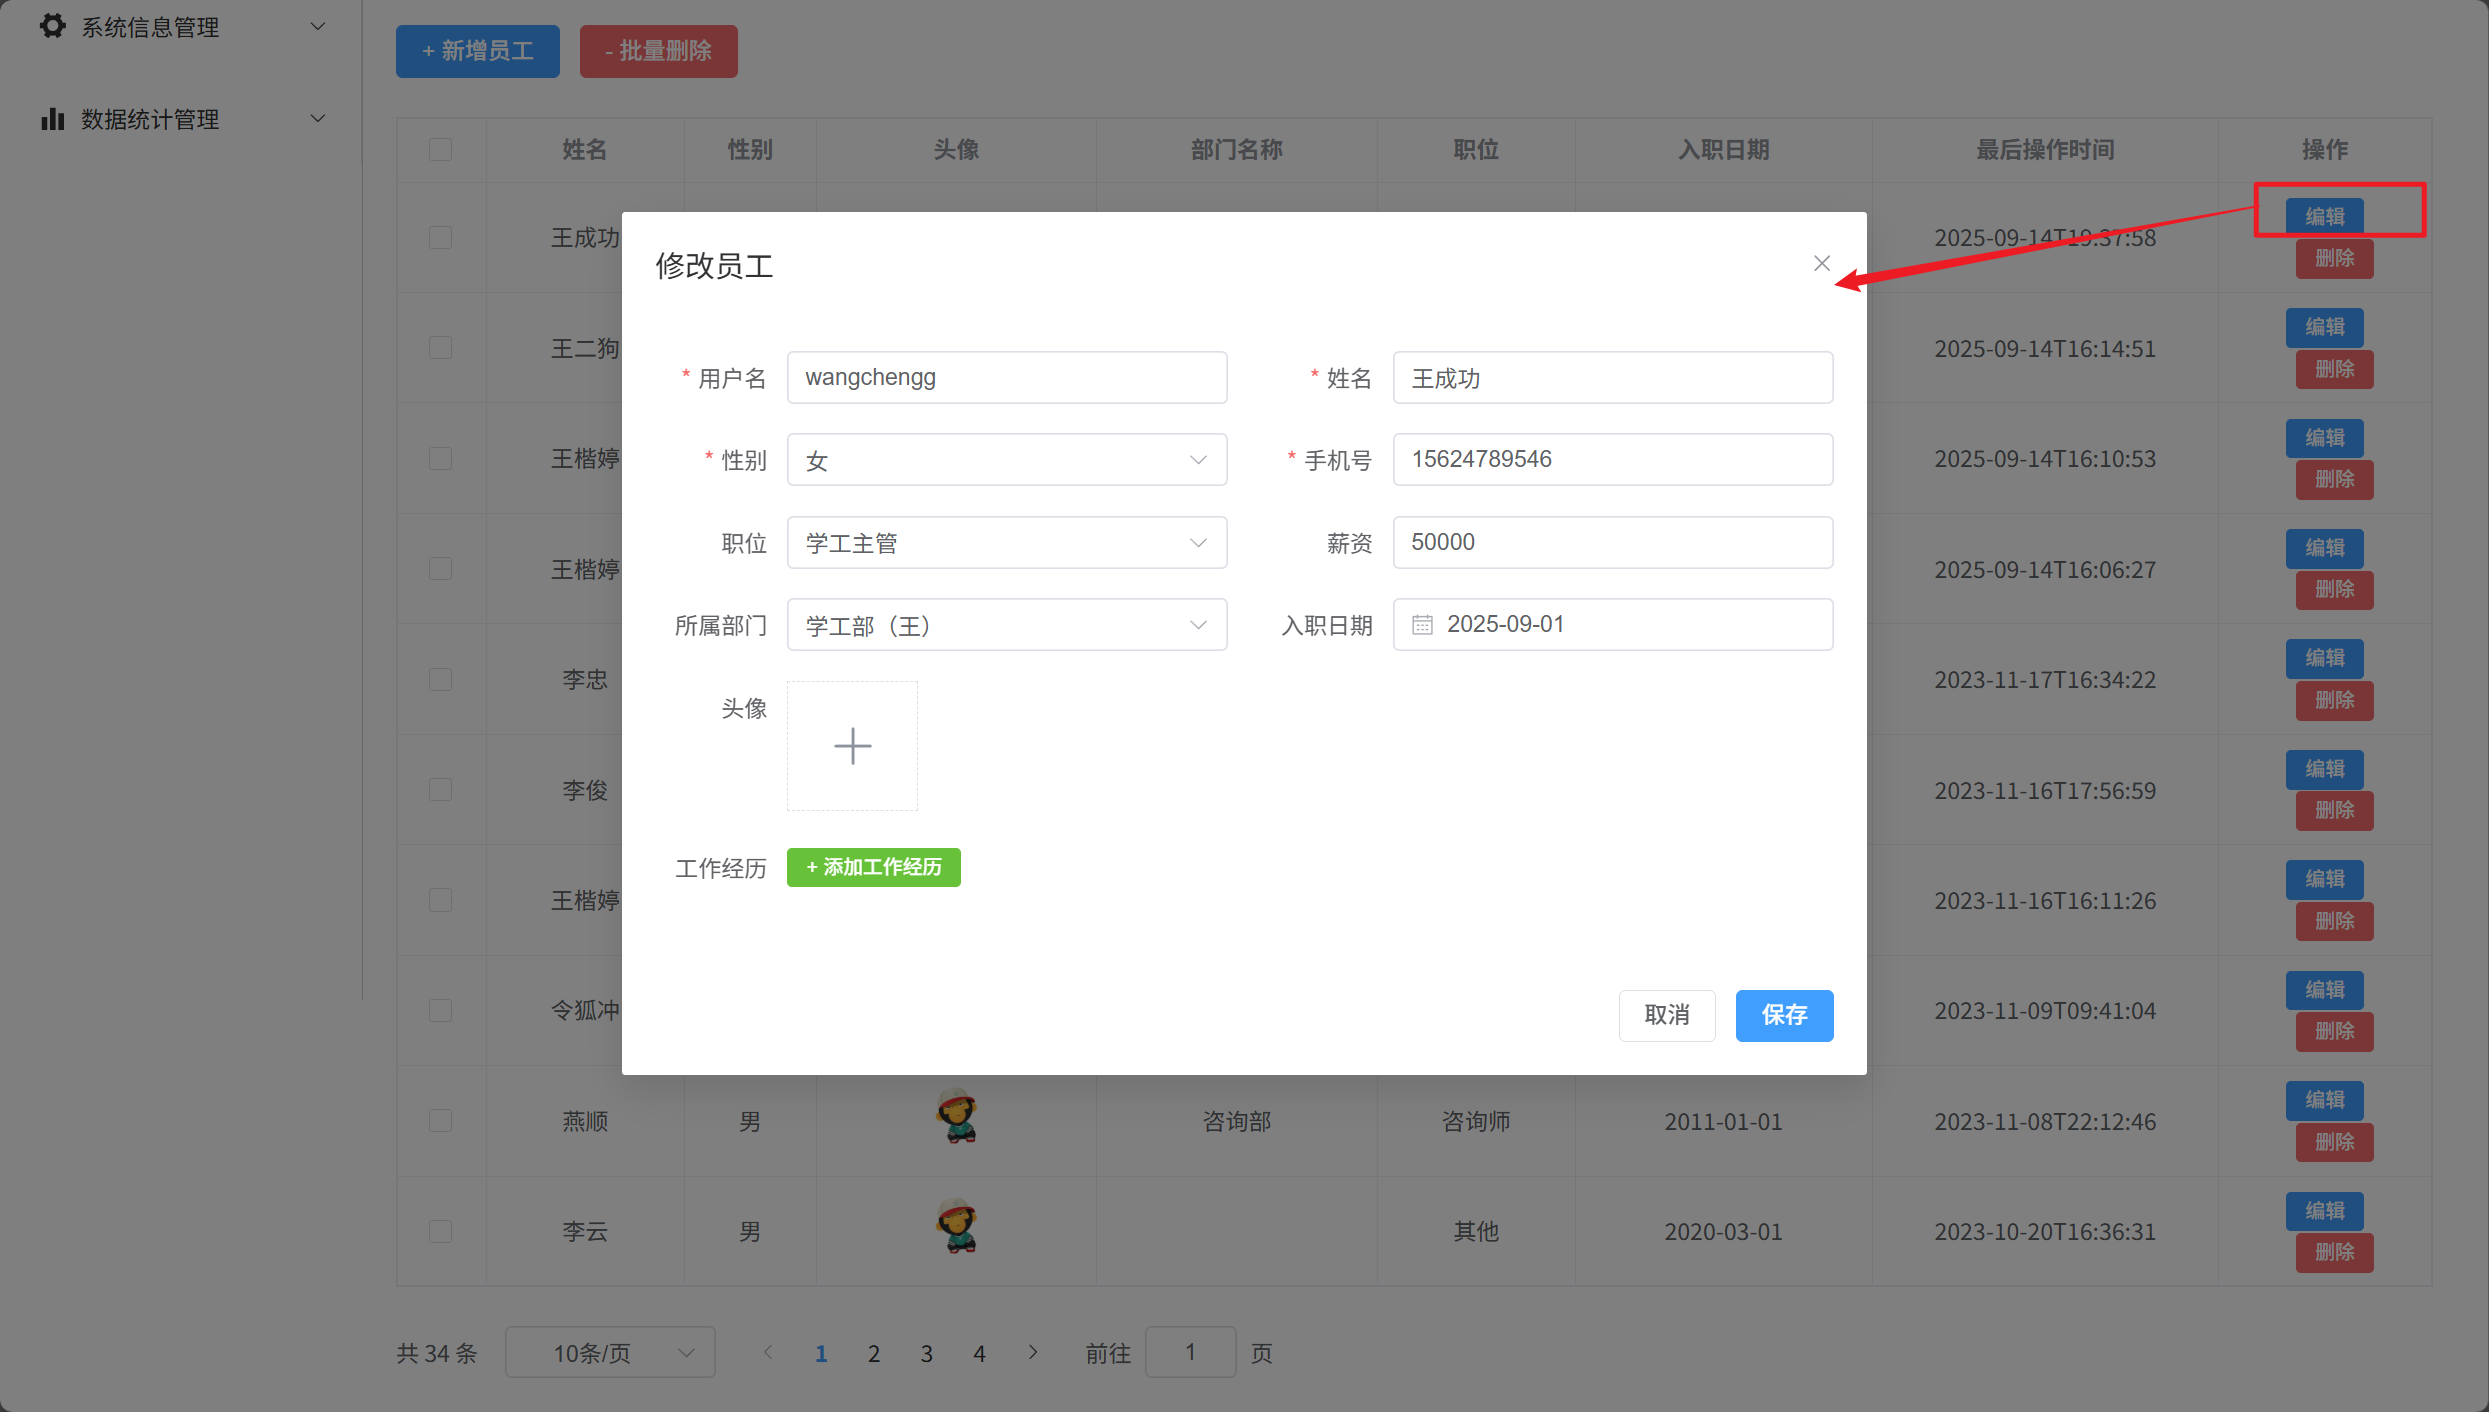Open the 职位 dropdown showing 学工主管

pyautogui.click(x=1006, y=543)
